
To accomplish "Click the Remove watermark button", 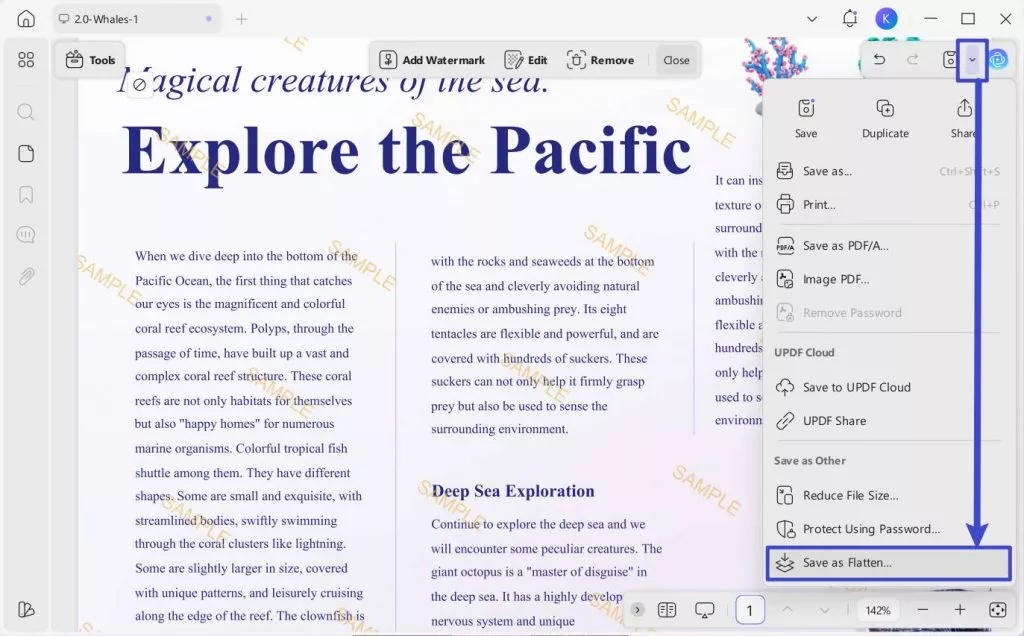I will 601,60.
